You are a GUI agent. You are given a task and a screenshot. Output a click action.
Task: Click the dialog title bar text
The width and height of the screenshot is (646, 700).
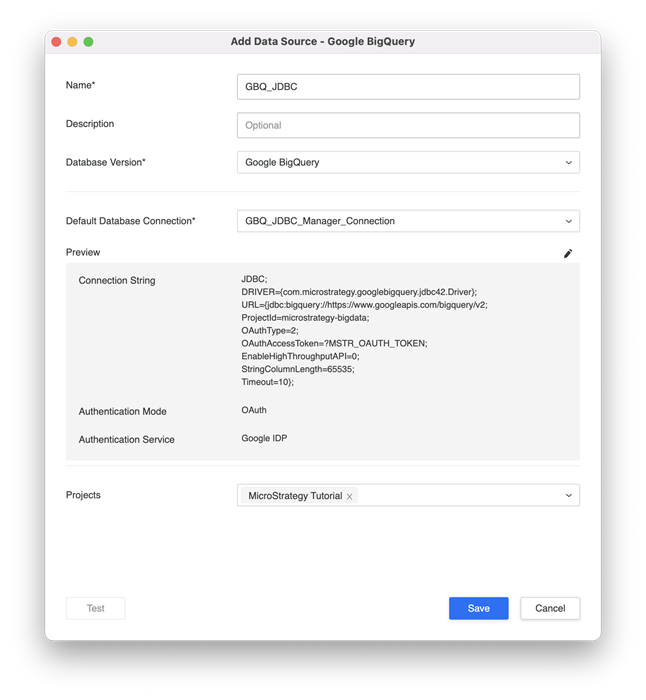click(x=322, y=42)
